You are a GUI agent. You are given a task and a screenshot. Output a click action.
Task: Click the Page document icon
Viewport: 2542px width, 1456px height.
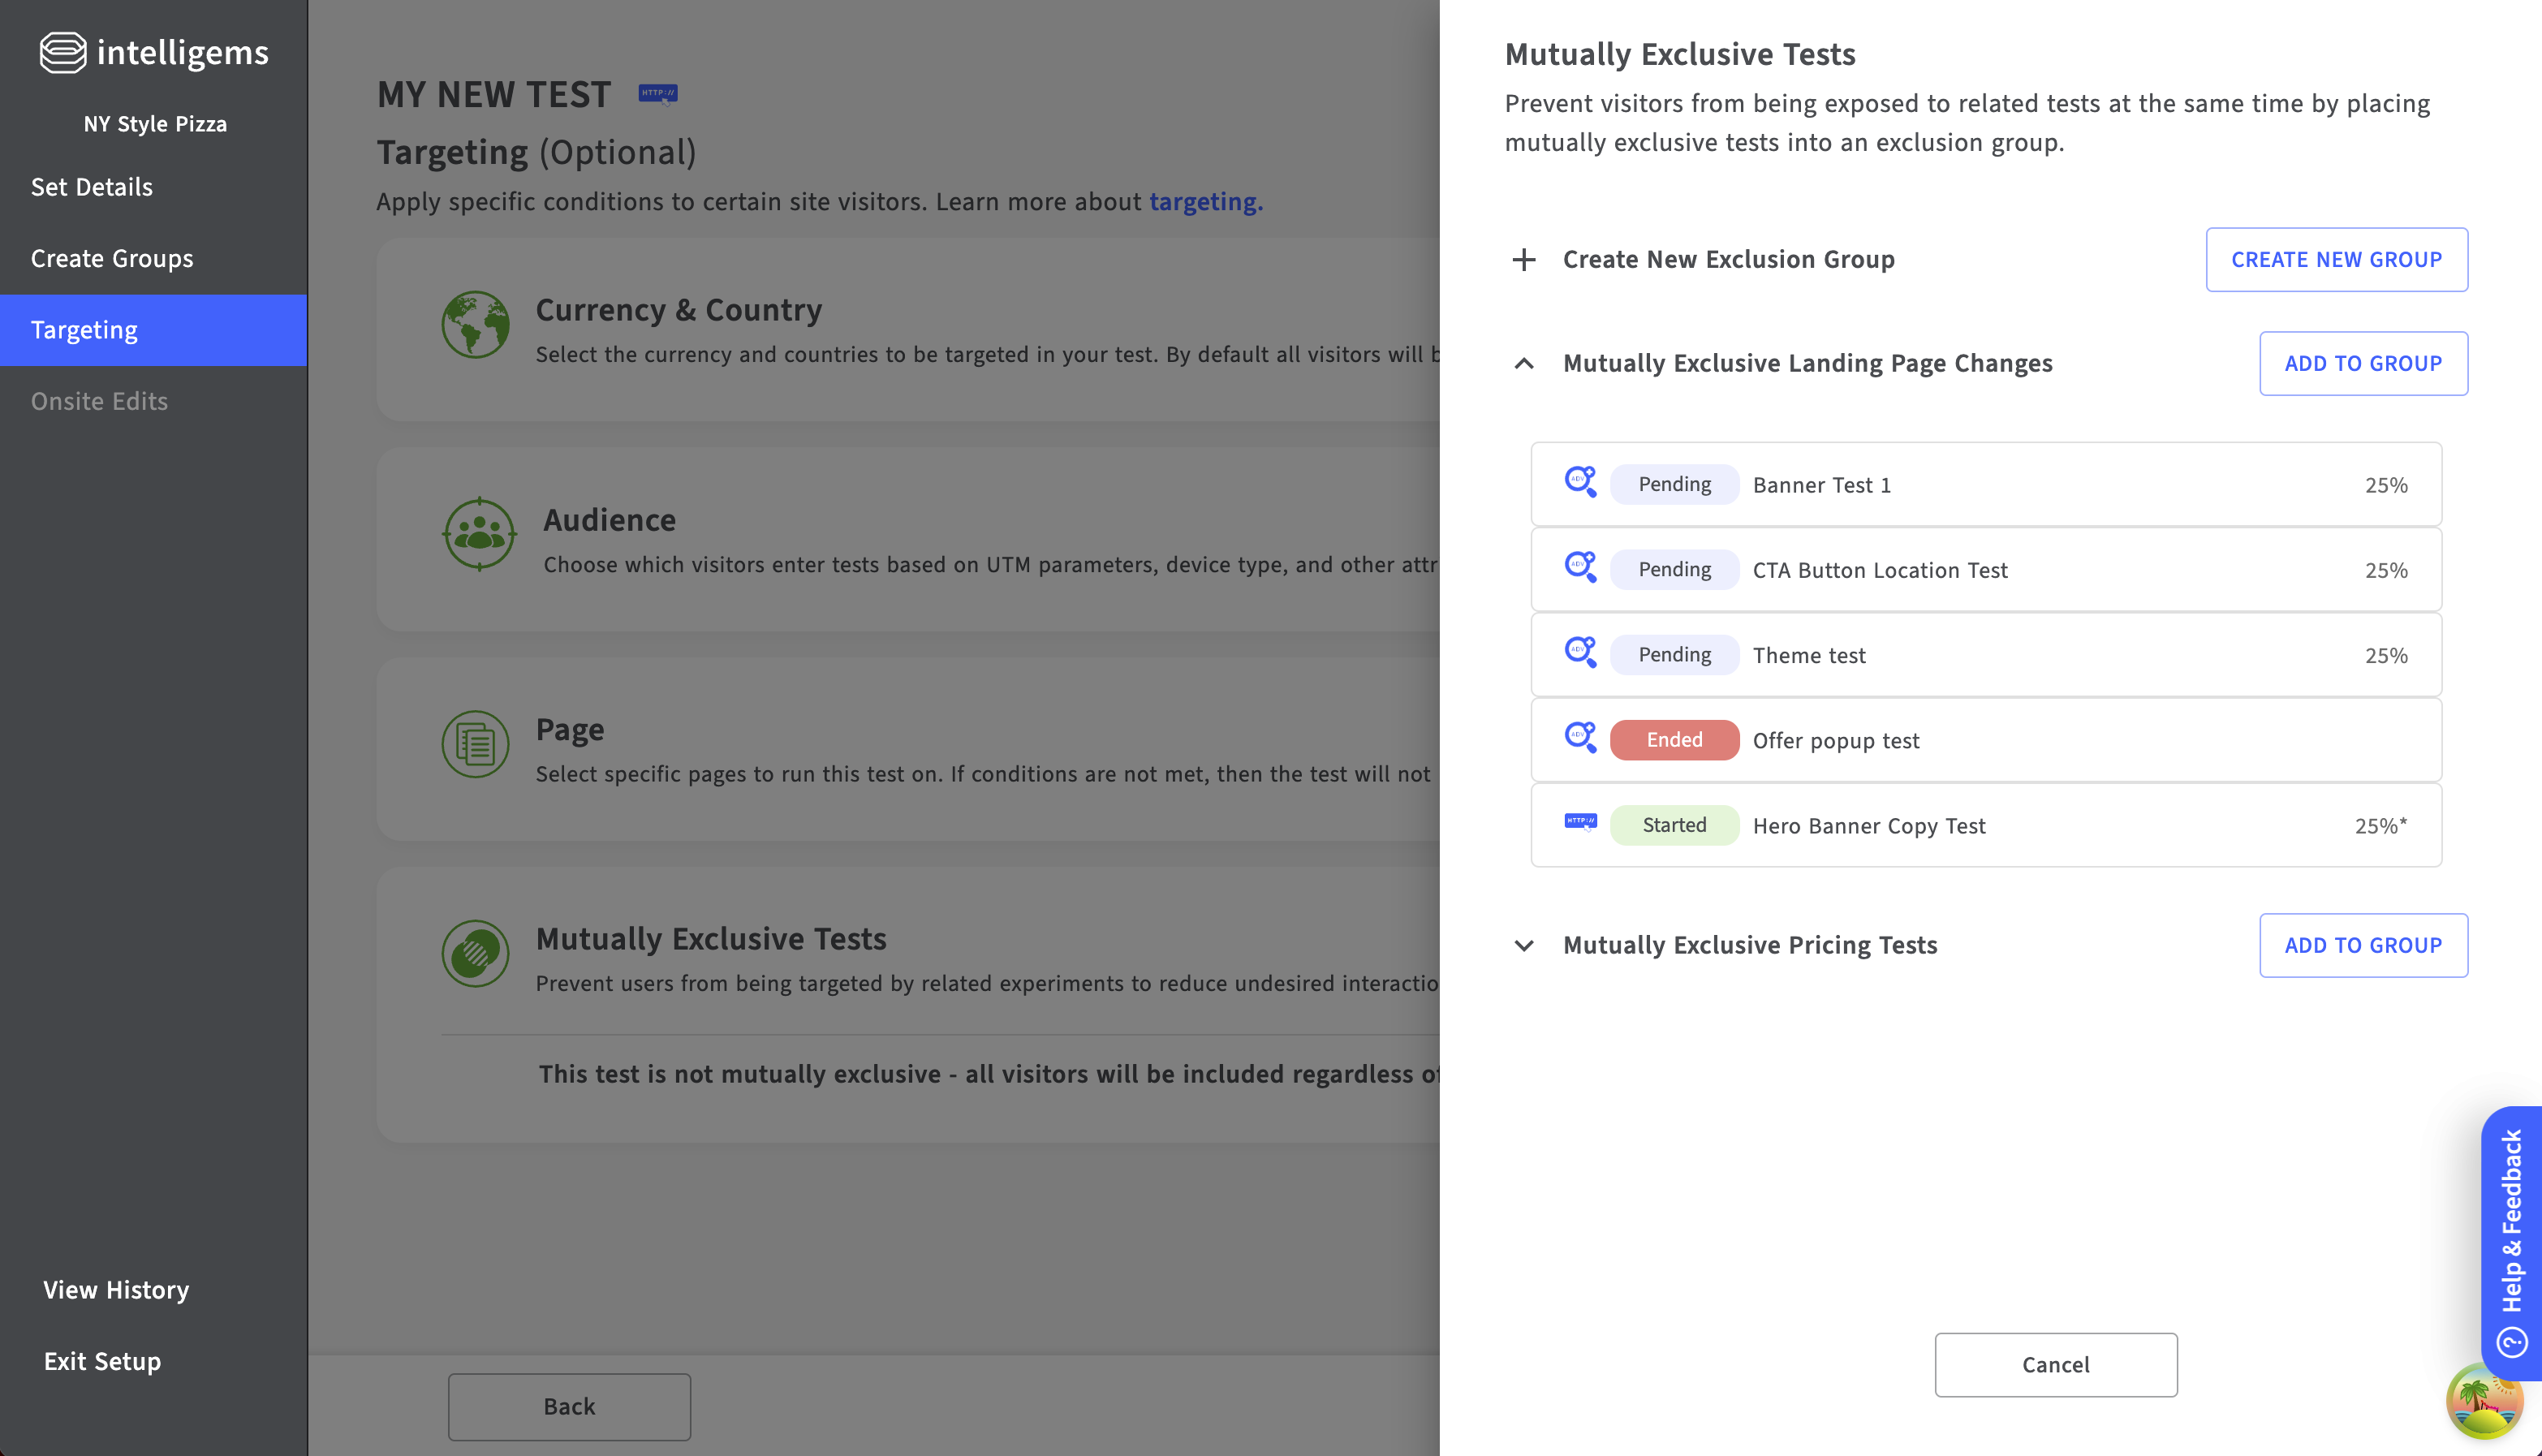(475, 744)
